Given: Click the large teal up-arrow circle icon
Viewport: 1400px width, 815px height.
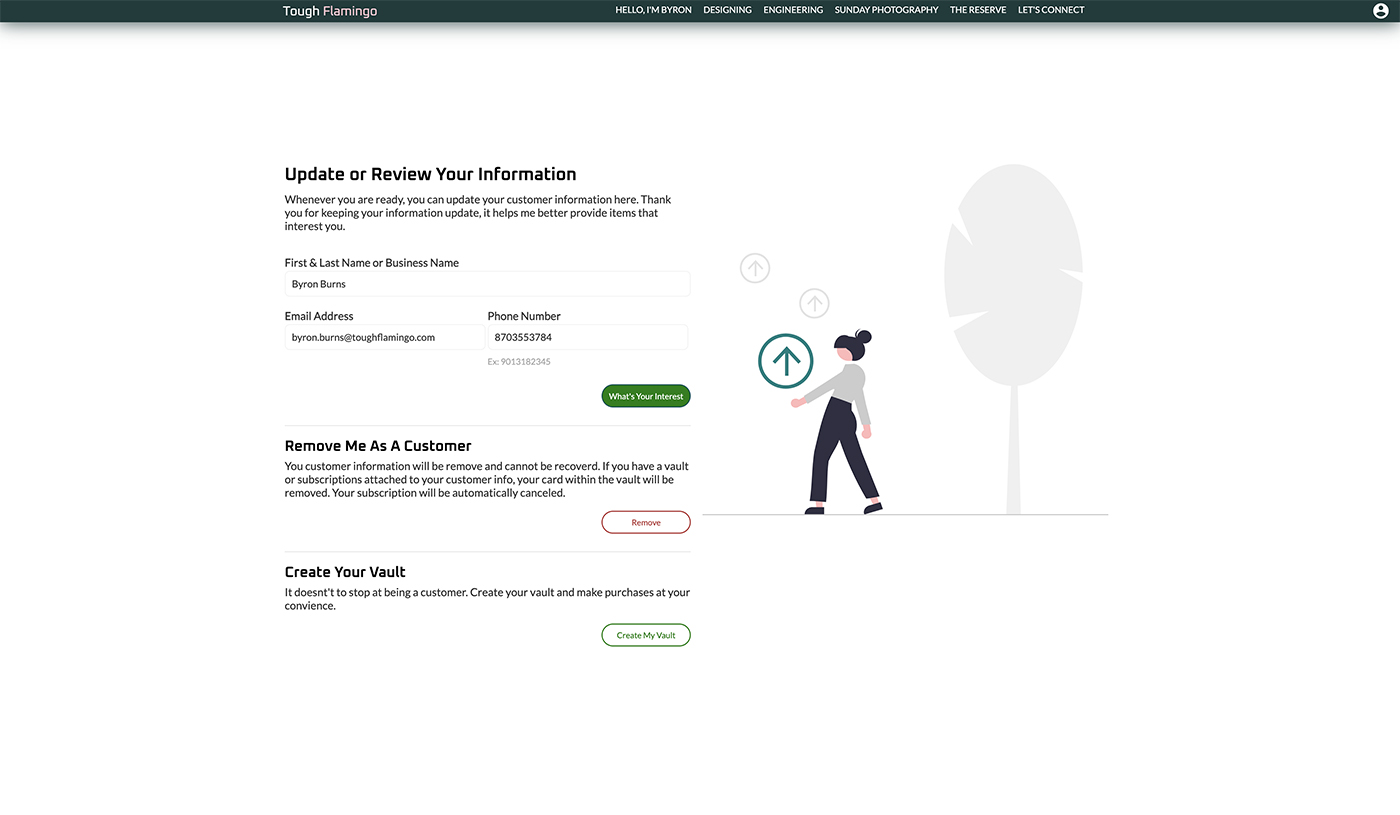Looking at the screenshot, I should tap(786, 361).
